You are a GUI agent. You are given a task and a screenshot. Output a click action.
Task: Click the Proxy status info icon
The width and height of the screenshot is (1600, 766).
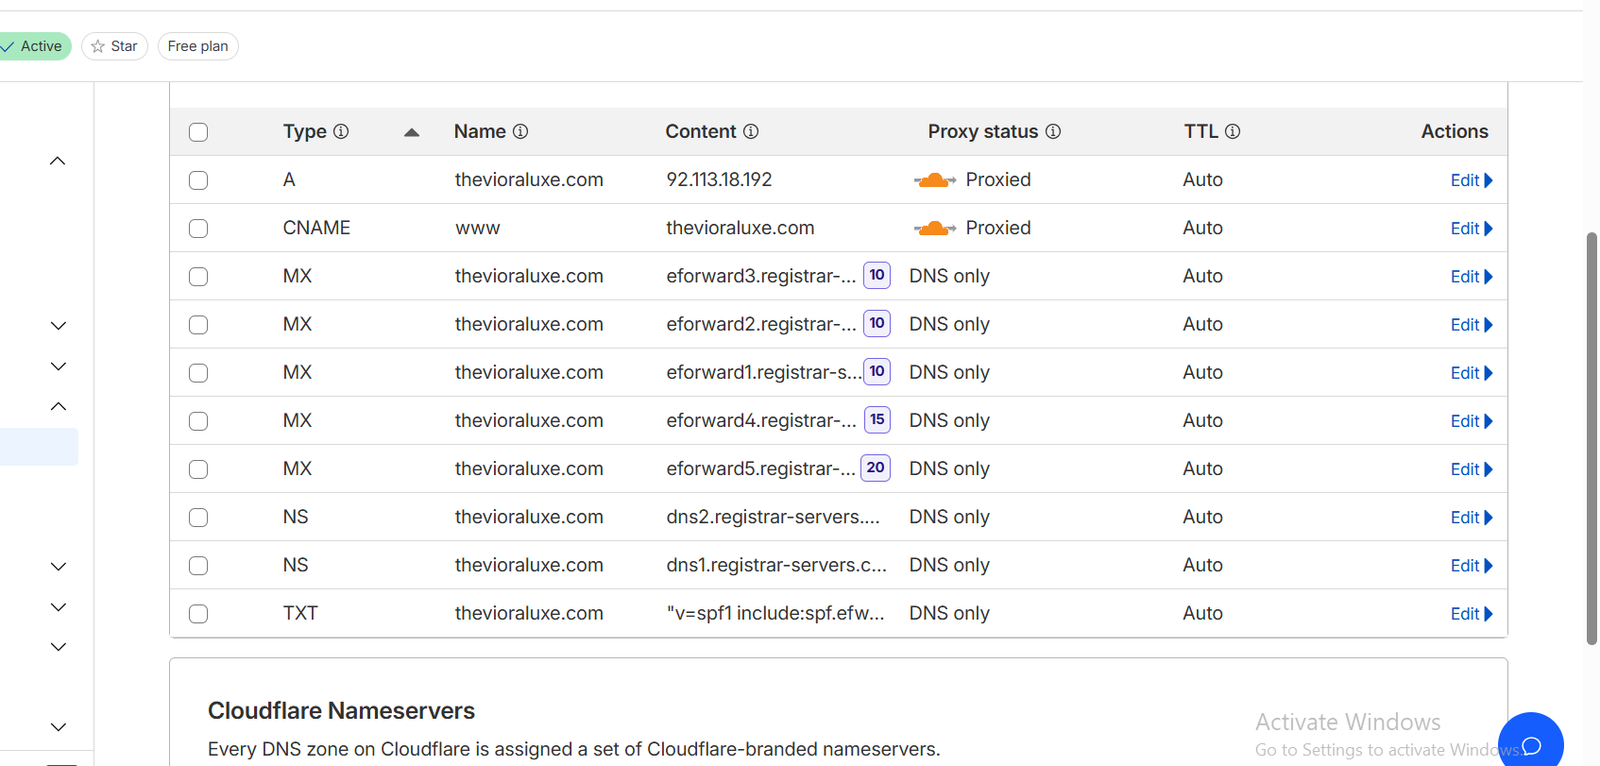click(x=1053, y=132)
